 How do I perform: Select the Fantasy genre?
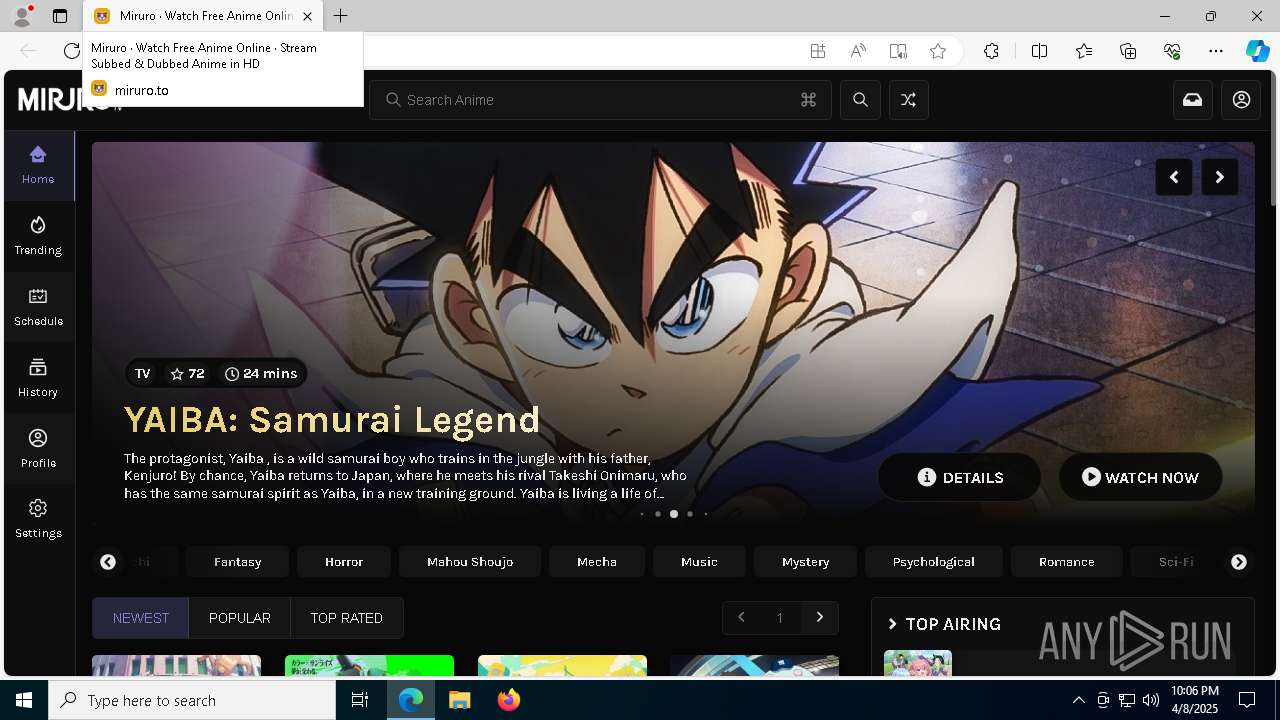(x=238, y=562)
